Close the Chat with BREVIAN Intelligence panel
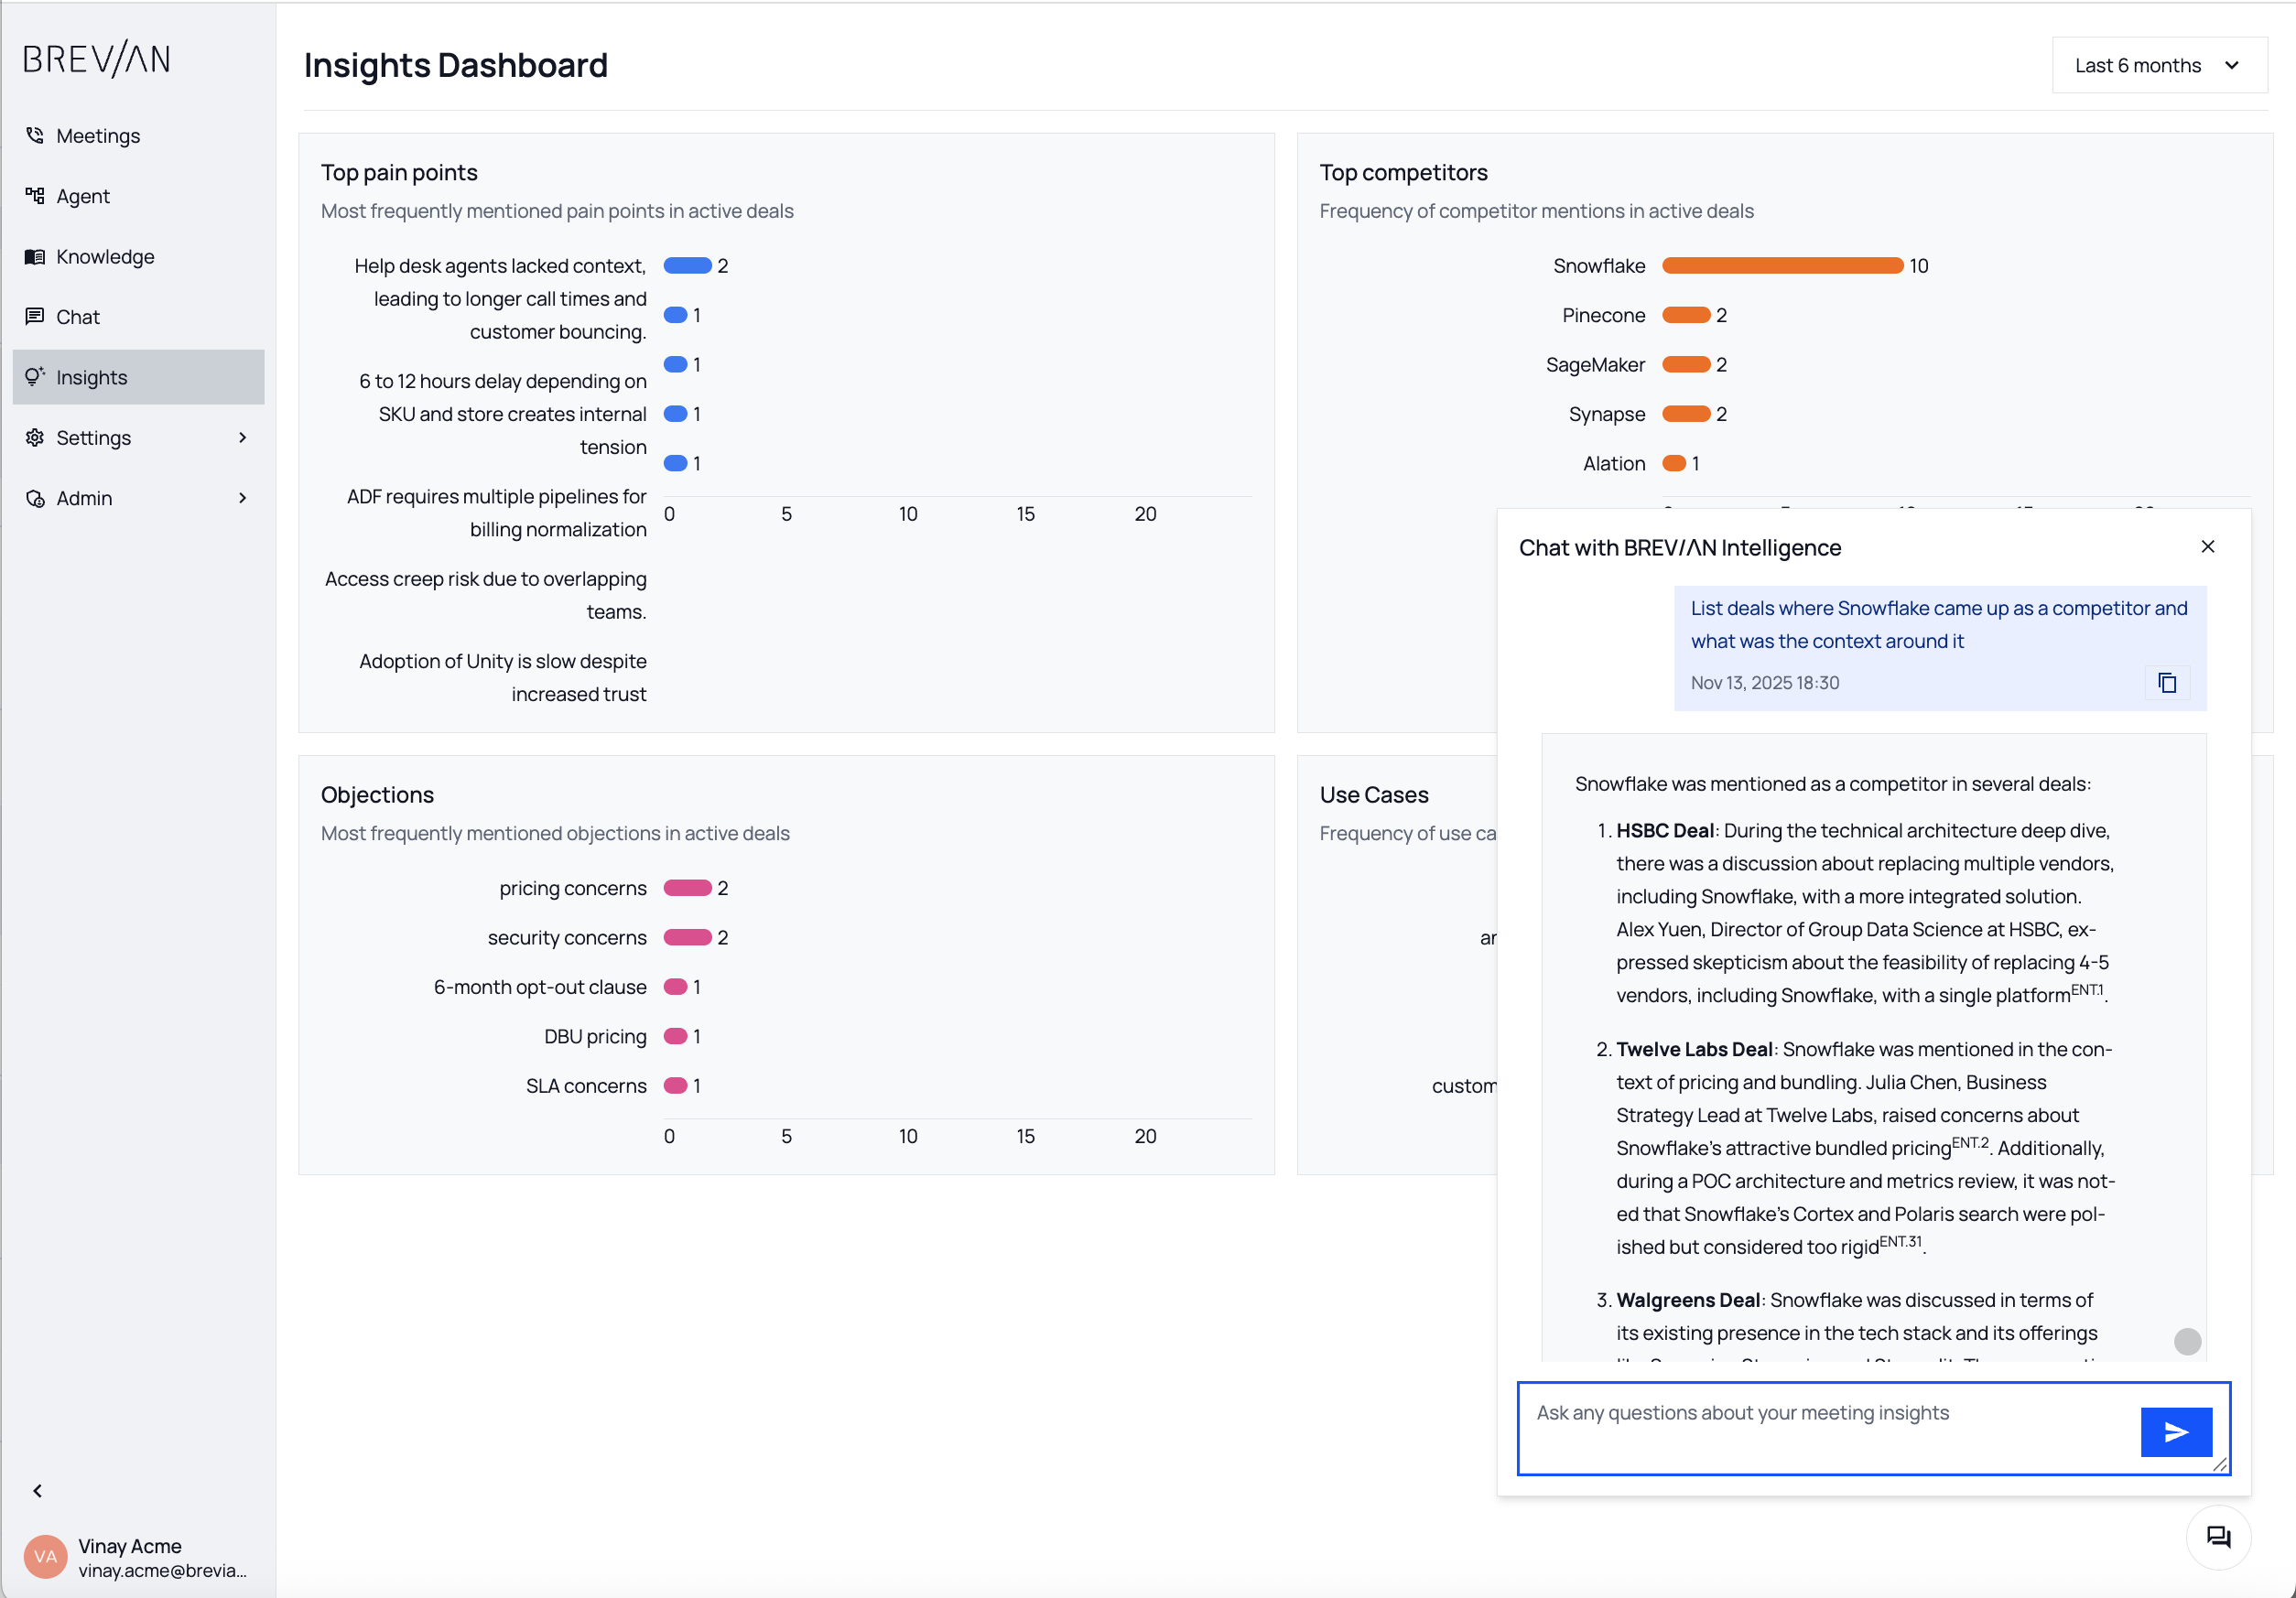Viewport: 2296px width, 1598px height. point(2207,547)
